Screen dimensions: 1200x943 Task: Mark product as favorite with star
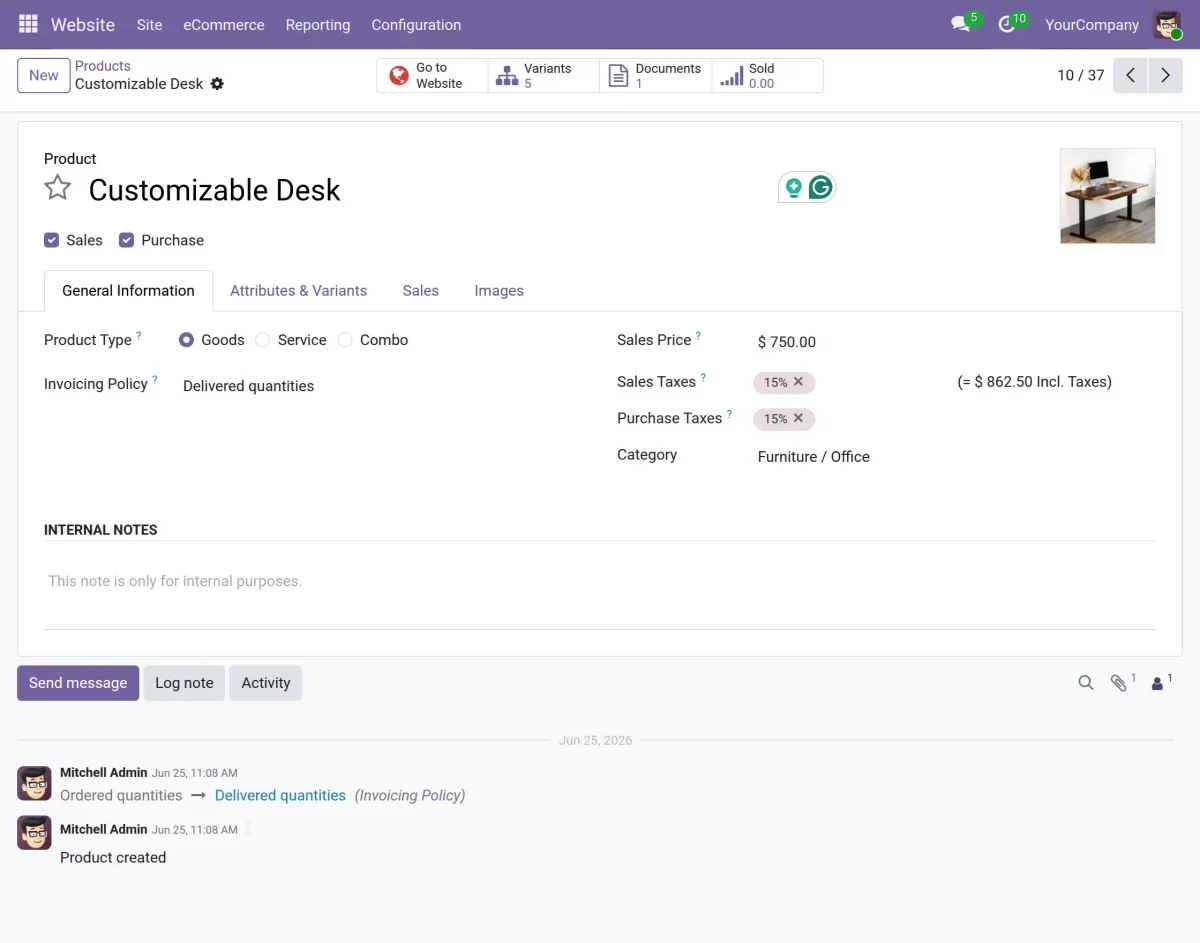coord(58,188)
